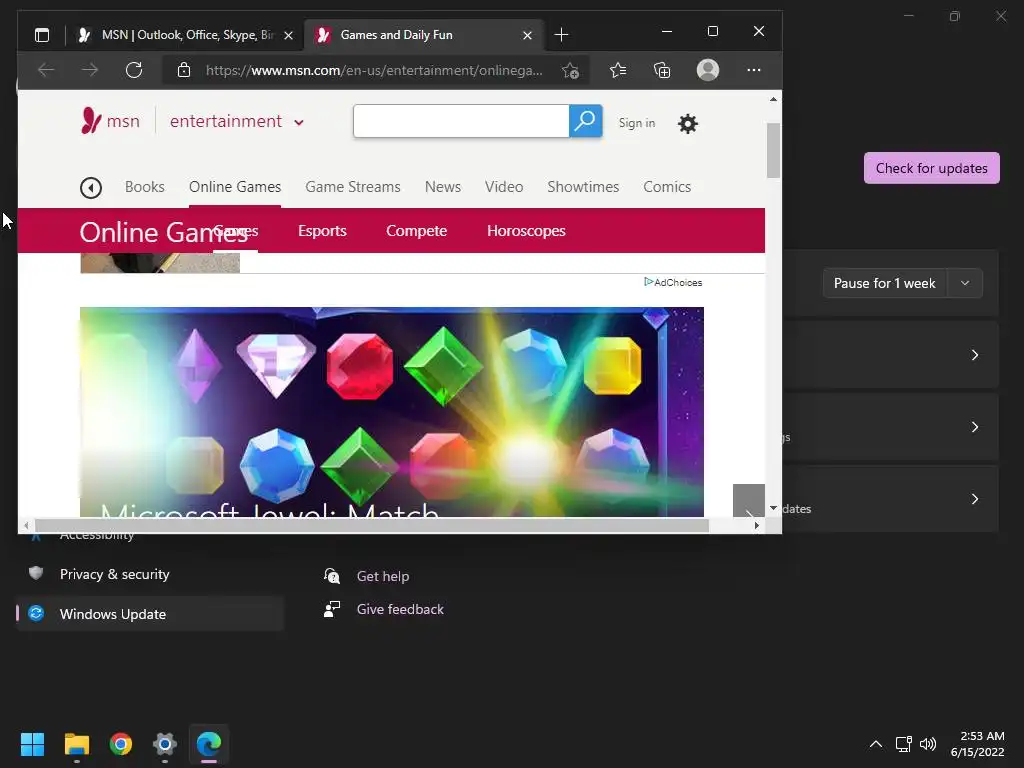This screenshot has height=768, width=1024.
Task: Refresh the MSN games page
Action: coord(134,70)
